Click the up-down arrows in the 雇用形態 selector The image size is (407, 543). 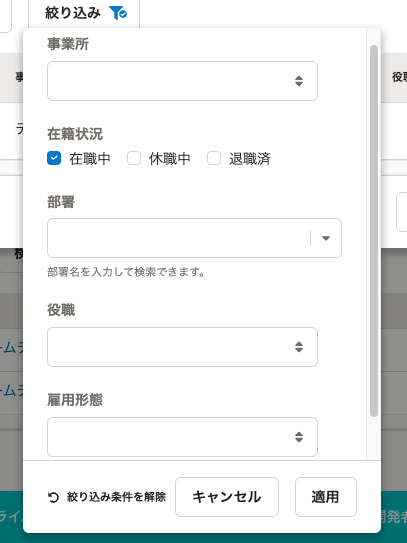tap(299, 437)
